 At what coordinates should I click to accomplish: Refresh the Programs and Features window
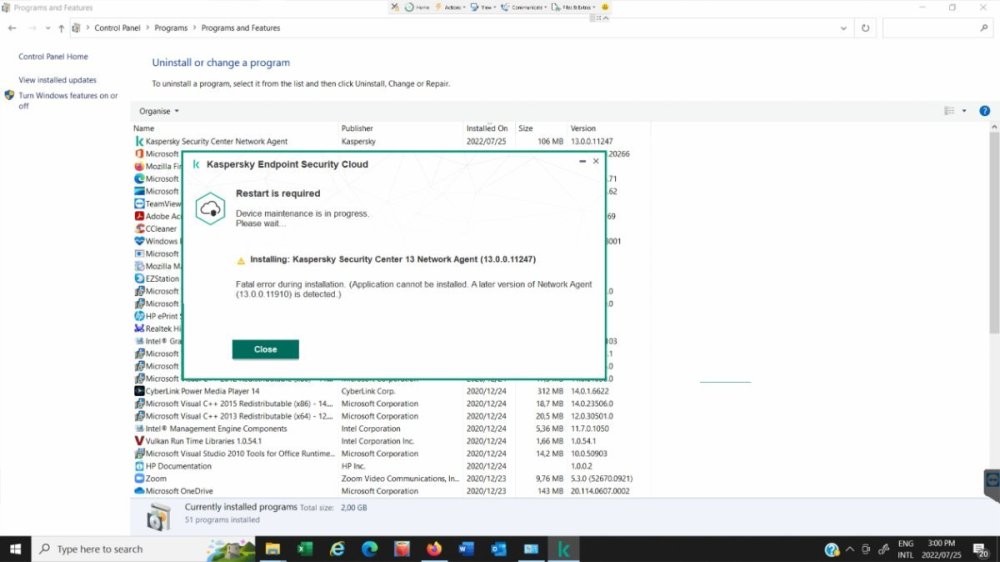tap(865, 28)
